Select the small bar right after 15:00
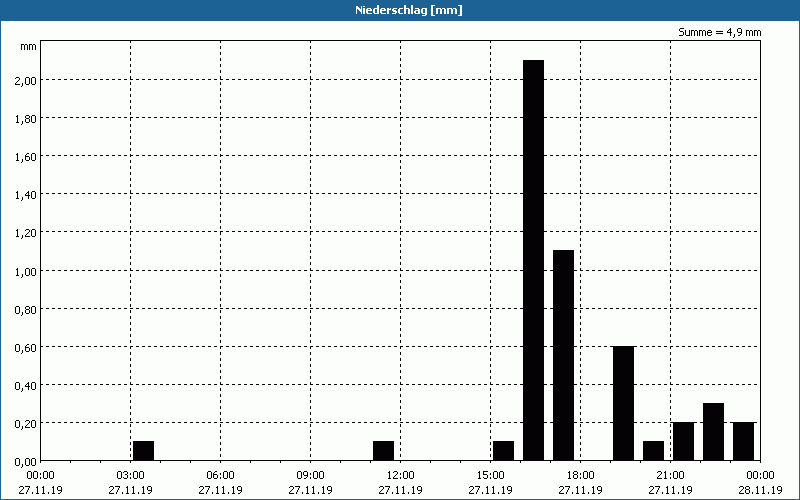Screen dimensions: 800x500 (504, 451)
